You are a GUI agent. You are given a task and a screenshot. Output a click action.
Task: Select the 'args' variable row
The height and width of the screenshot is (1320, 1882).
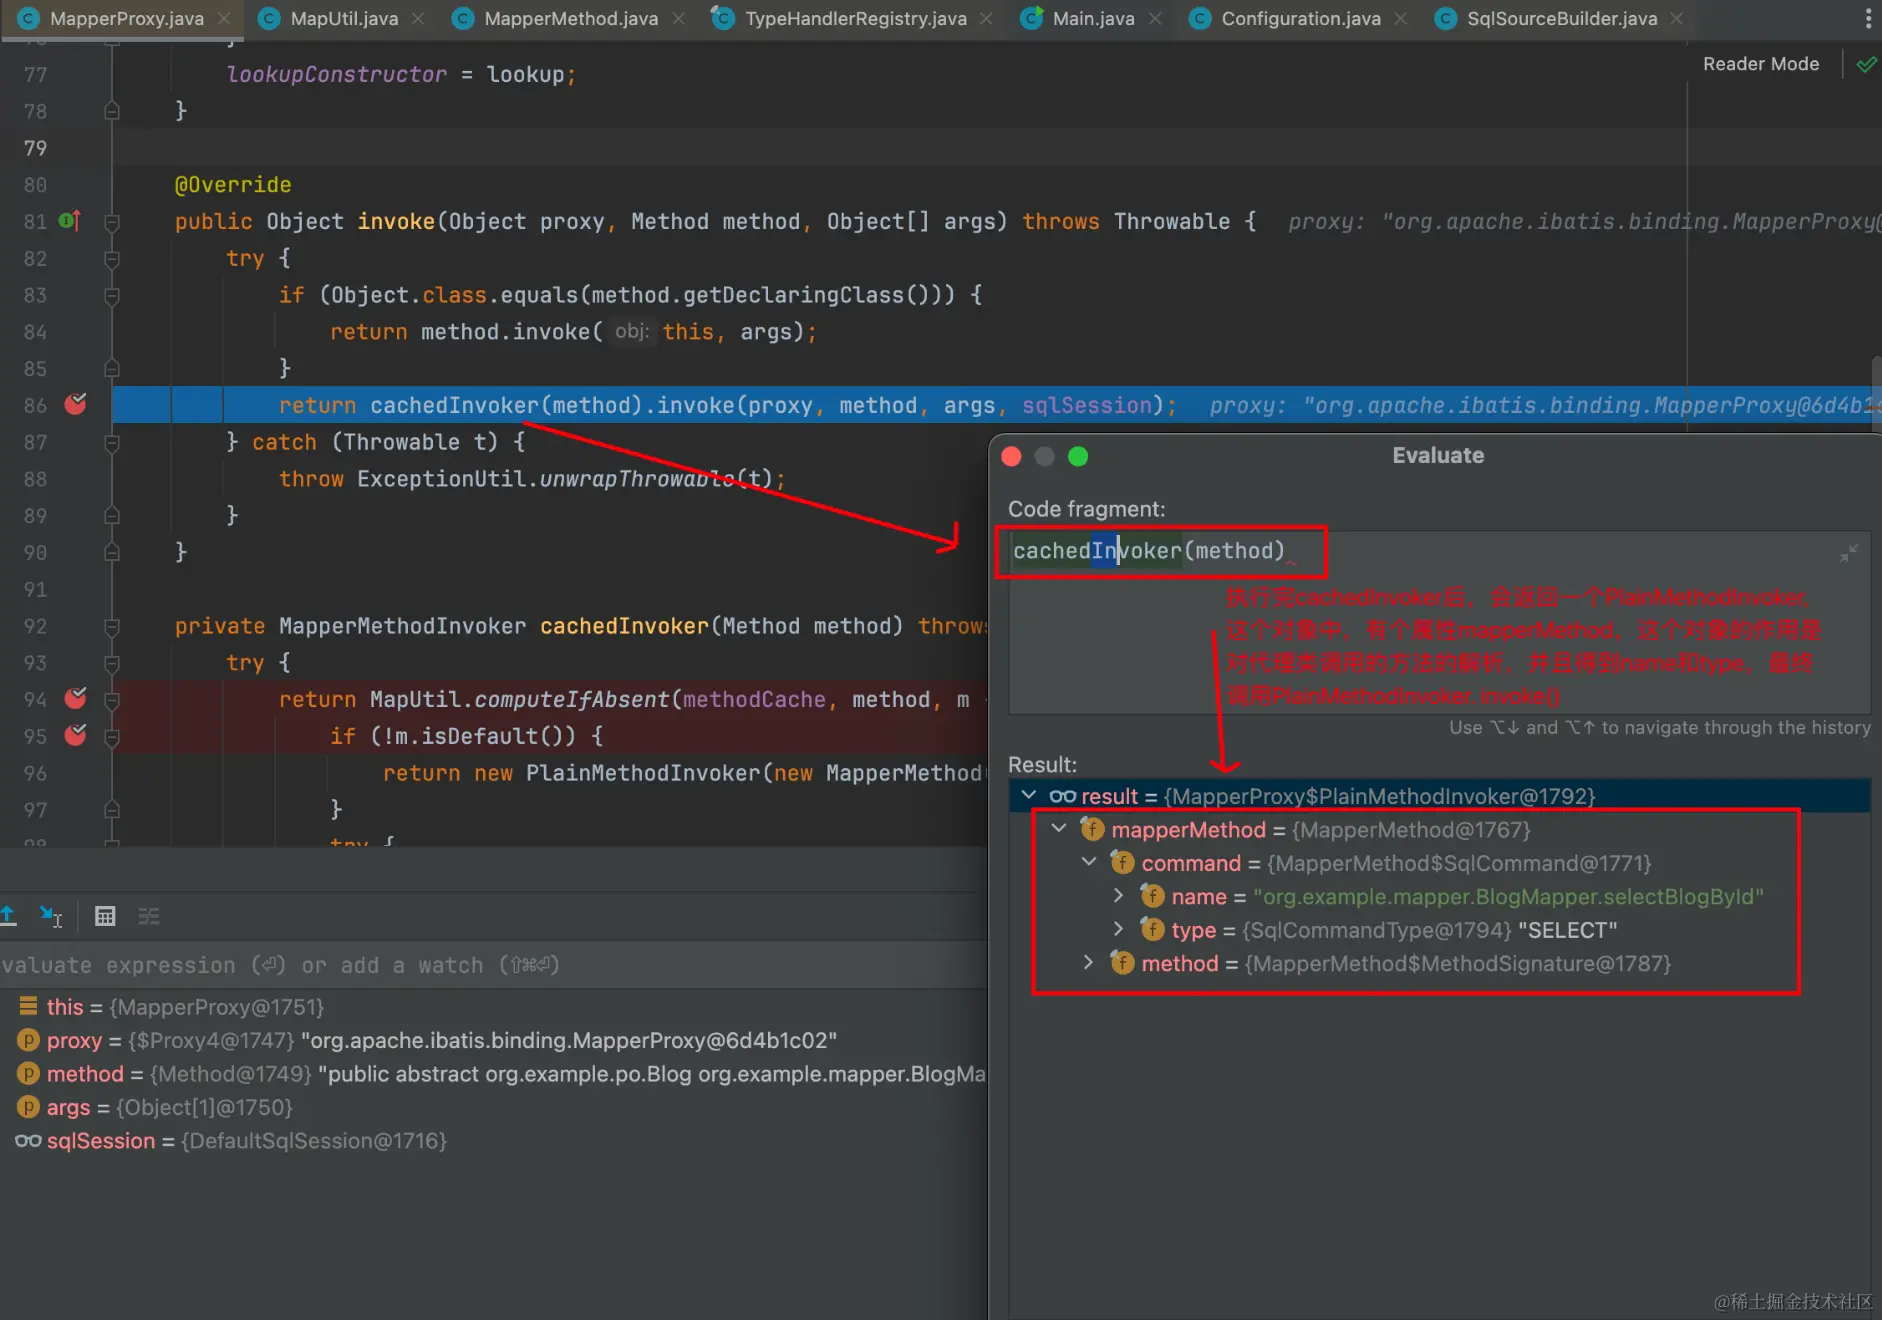(x=494, y=1107)
